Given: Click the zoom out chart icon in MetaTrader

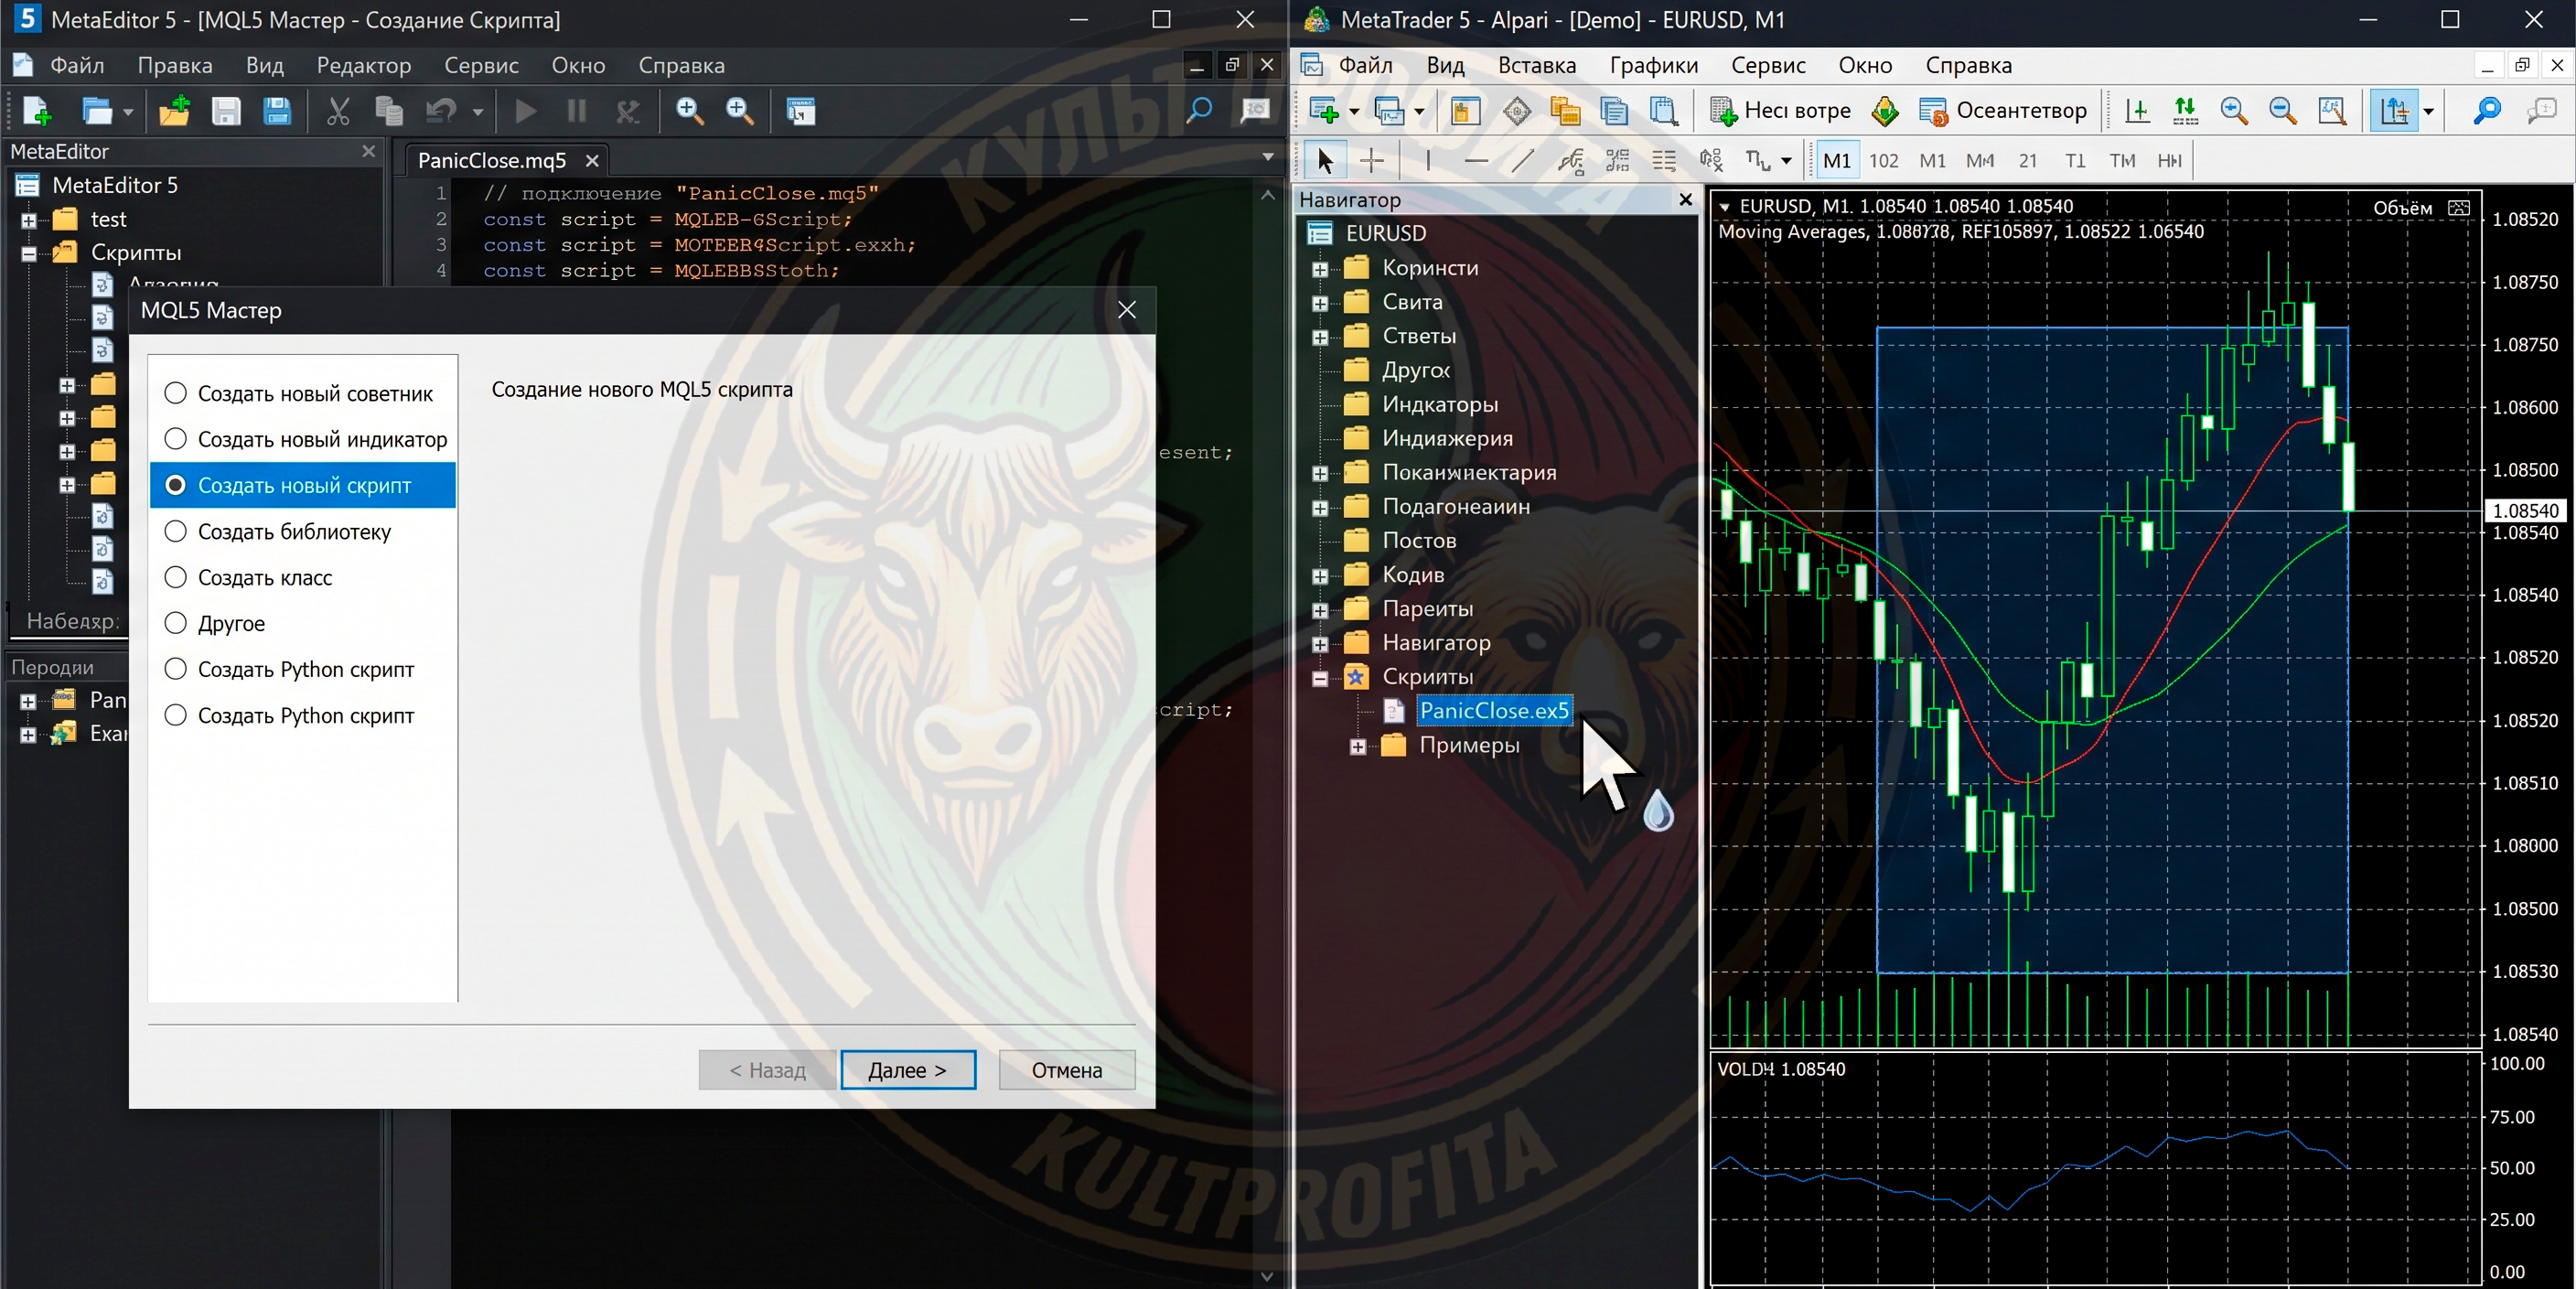Looking at the screenshot, I should pyautogui.click(x=2283, y=111).
